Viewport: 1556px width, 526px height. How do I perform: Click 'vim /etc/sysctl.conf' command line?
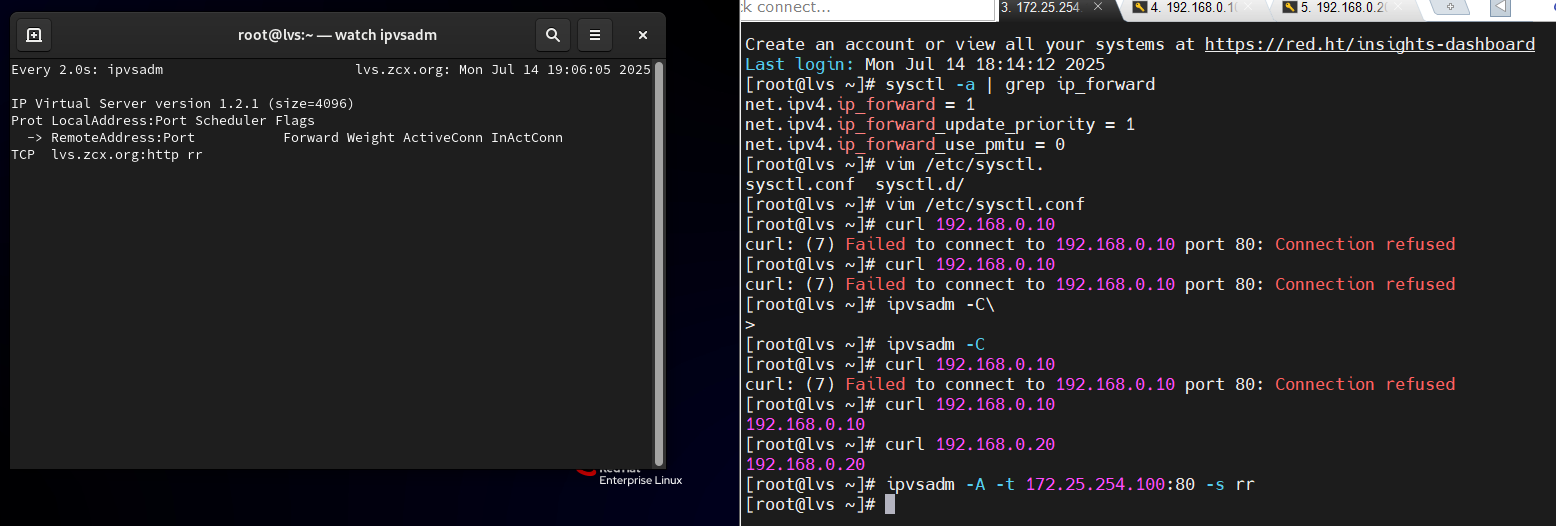pos(985,204)
